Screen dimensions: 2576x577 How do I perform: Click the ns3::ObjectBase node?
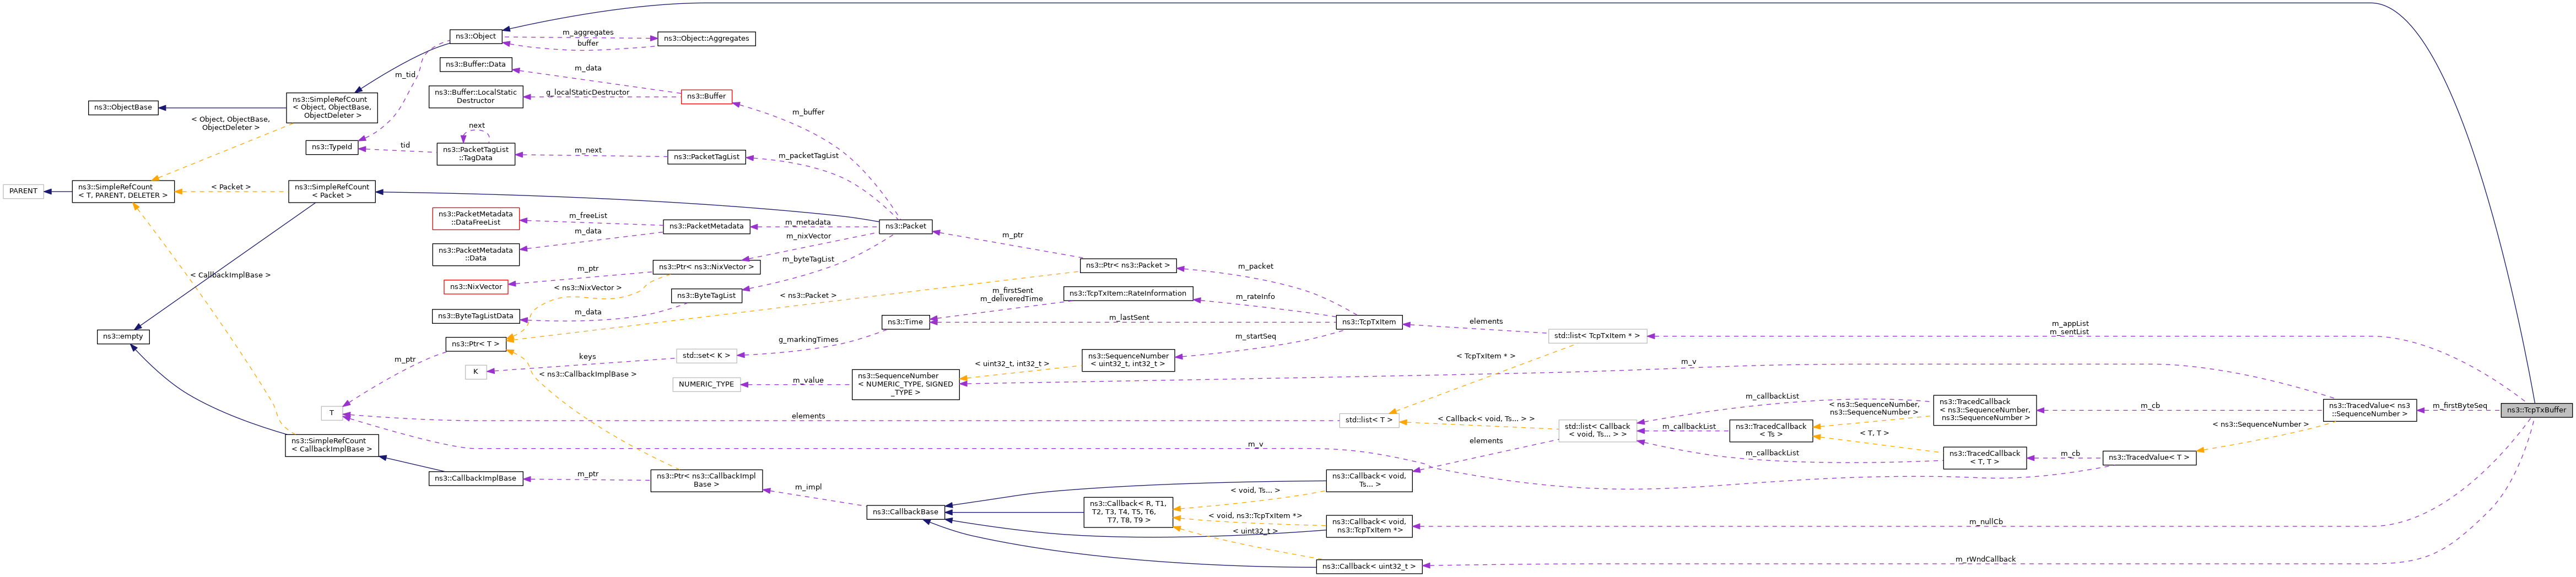123,108
